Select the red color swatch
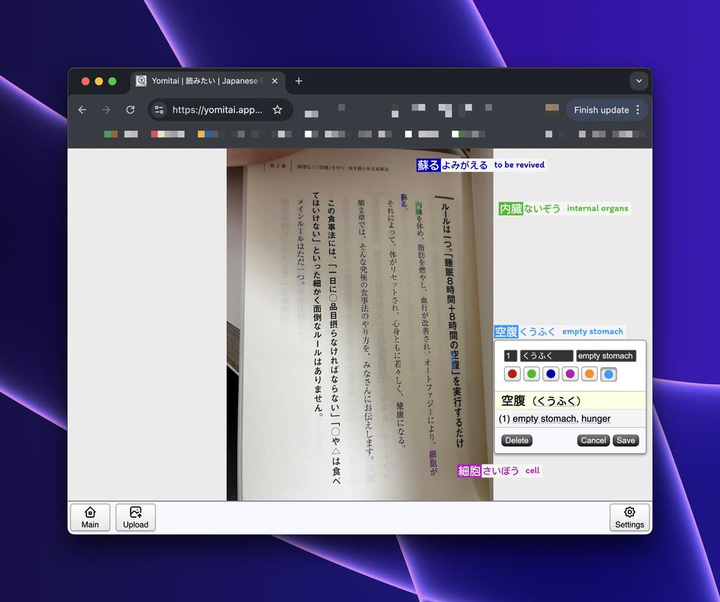Viewport: 720px width, 602px height. 512,374
